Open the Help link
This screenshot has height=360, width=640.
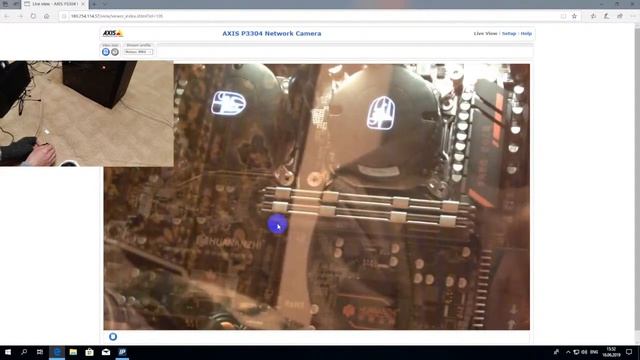(526, 33)
